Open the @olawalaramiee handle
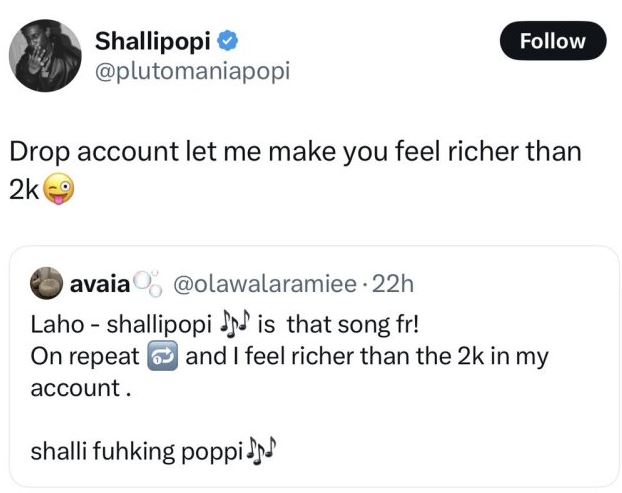The height and width of the screenshot is (493, 622). point(265,284)
